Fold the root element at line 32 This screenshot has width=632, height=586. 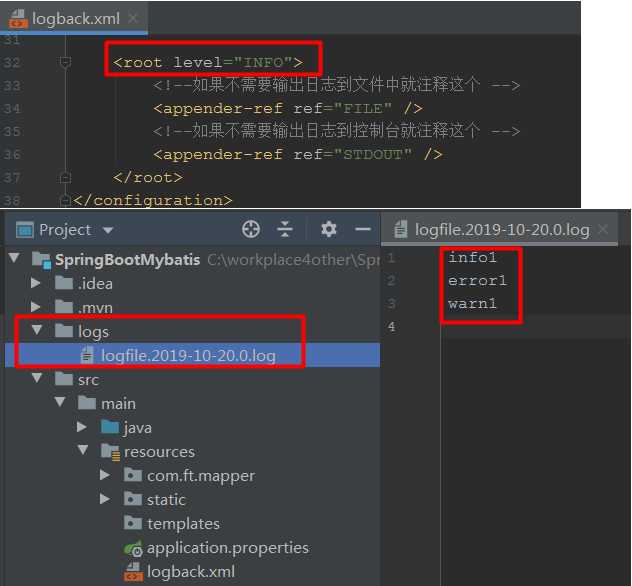coord(65,62)
